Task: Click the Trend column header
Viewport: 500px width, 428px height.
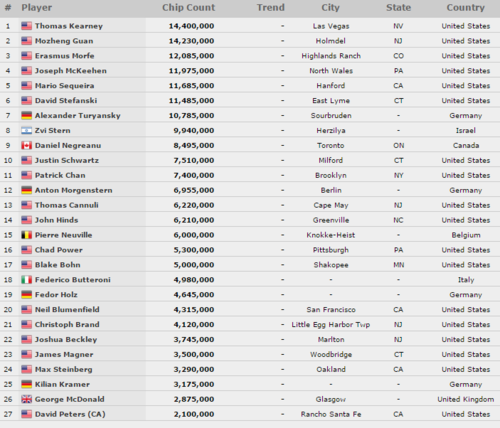Action: [271, 8]
